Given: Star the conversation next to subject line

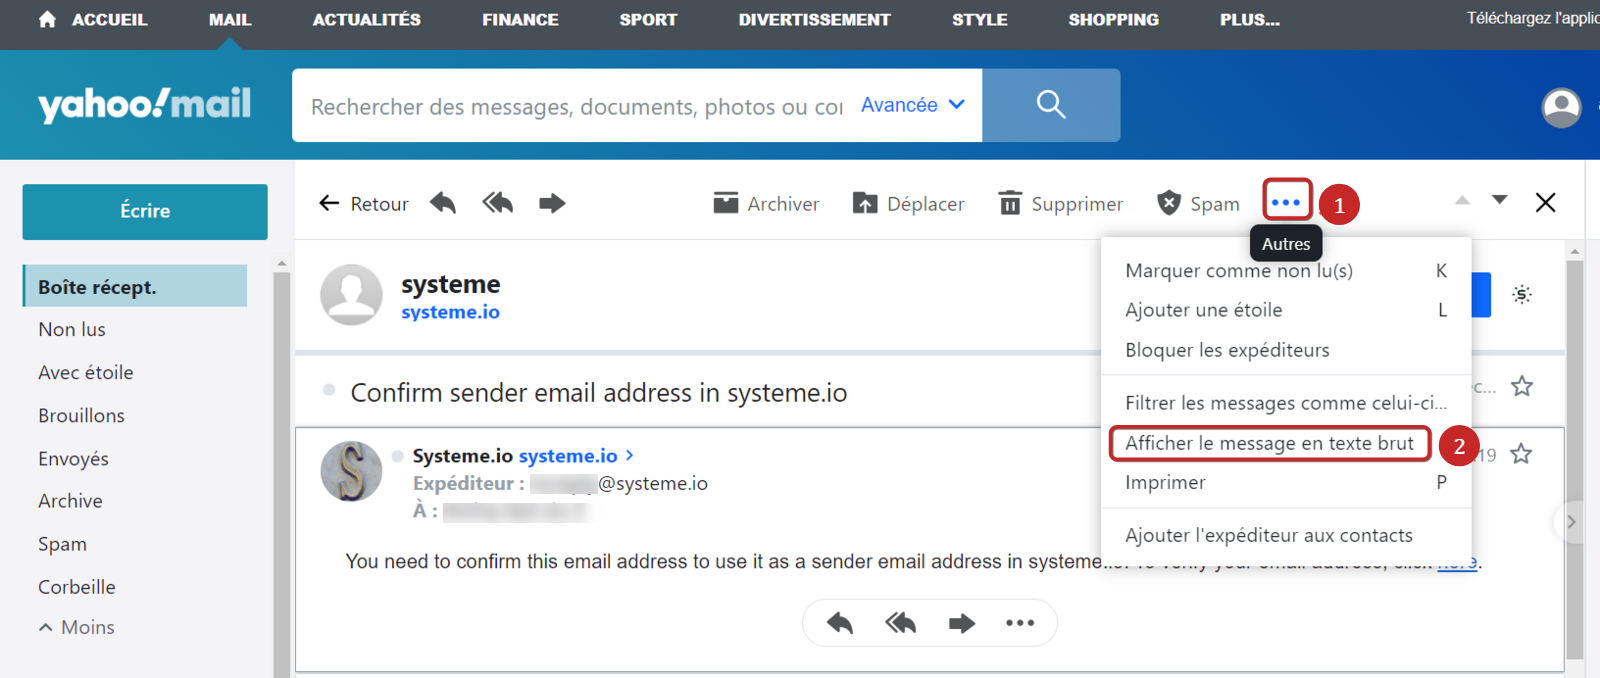Looking at the screenshot, I should (1522, 386).
